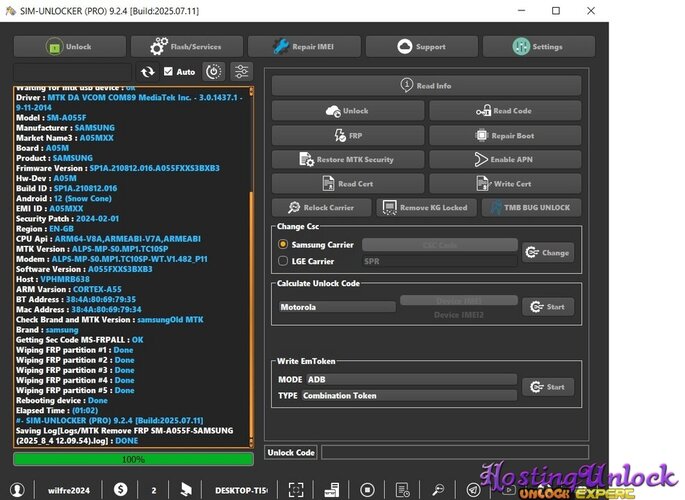The height and width of the screenshot is (500, 685).
Task: Click the refresh arrows icon beside Auto
Action: (148, 72)
